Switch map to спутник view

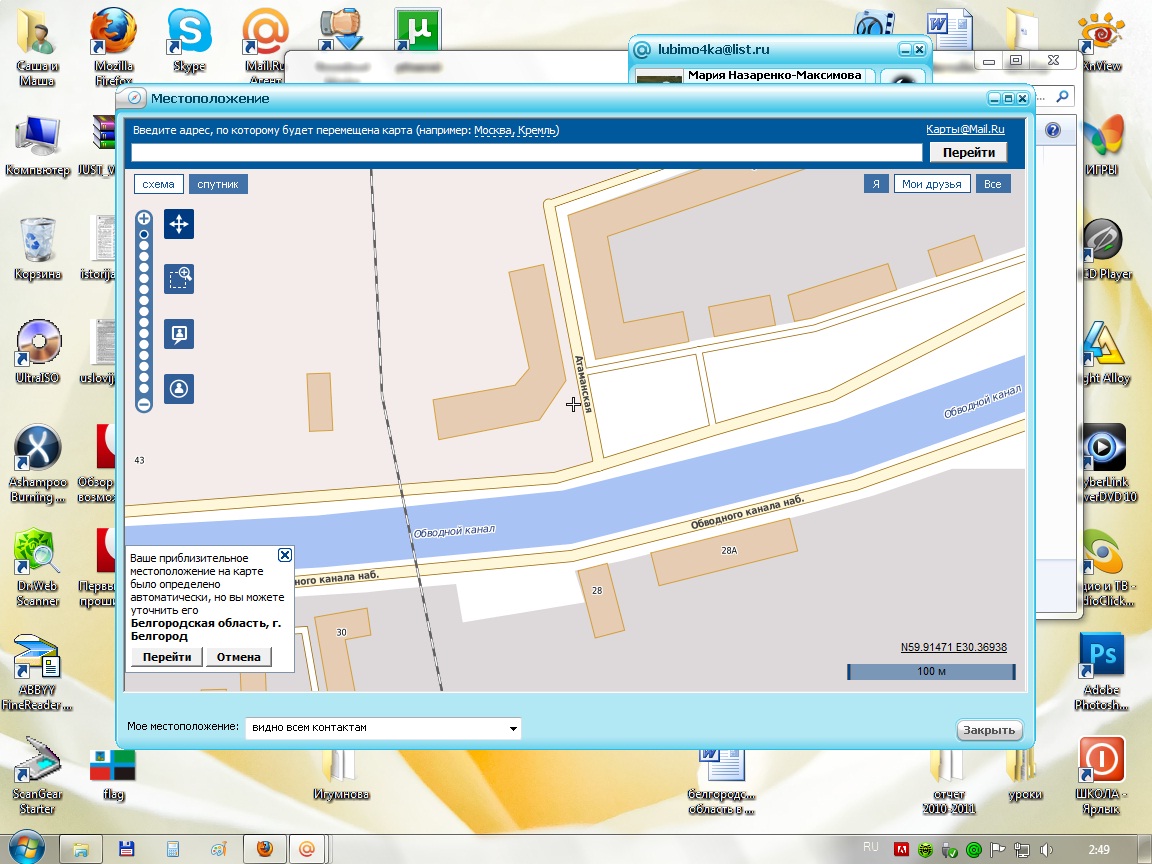217,184
